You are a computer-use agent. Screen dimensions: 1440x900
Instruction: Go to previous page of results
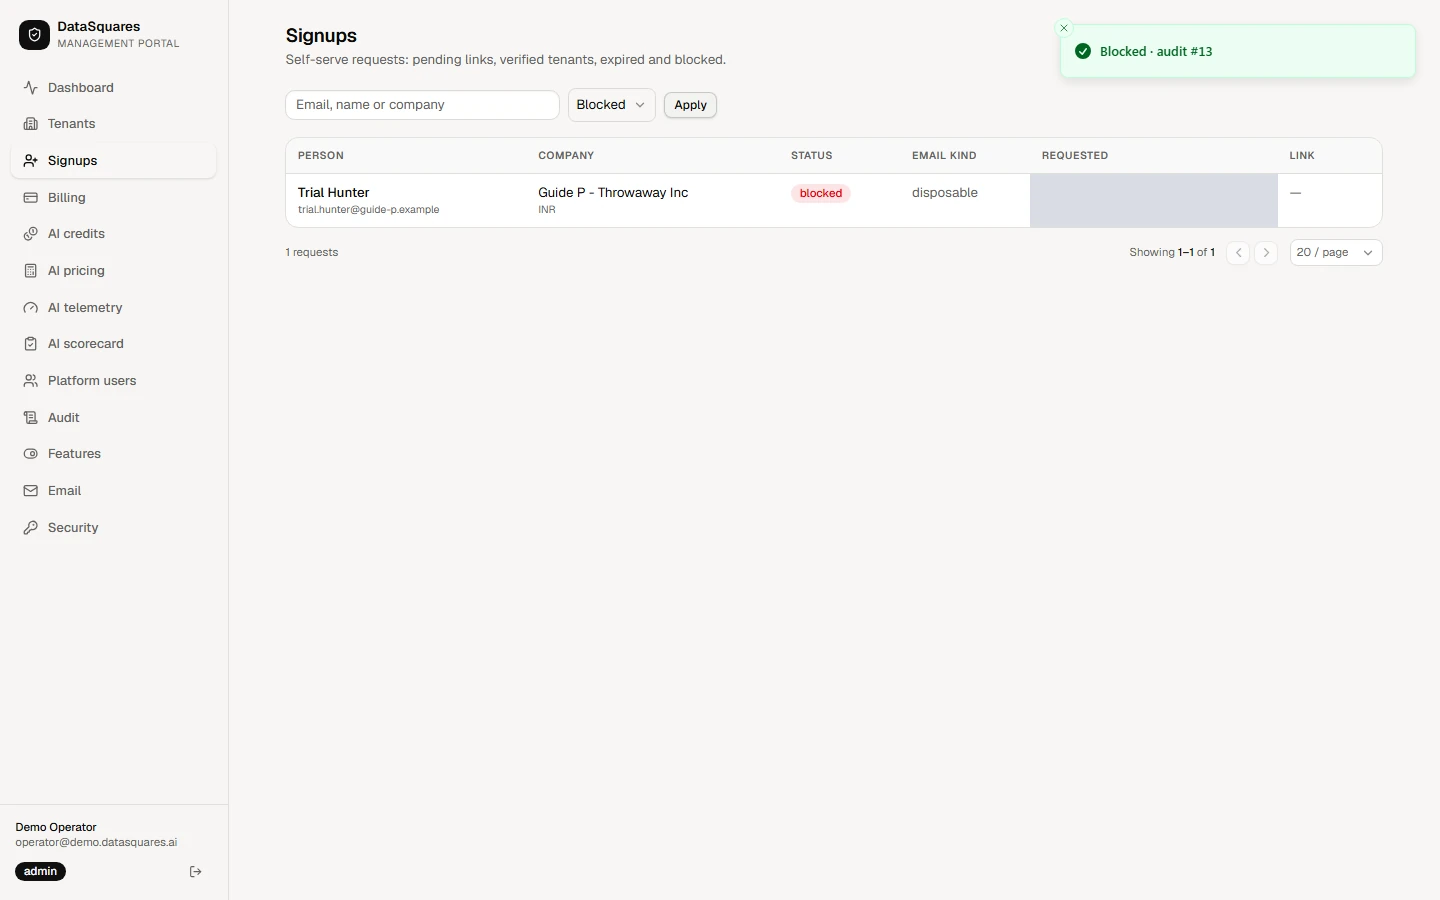[1238, 253]
